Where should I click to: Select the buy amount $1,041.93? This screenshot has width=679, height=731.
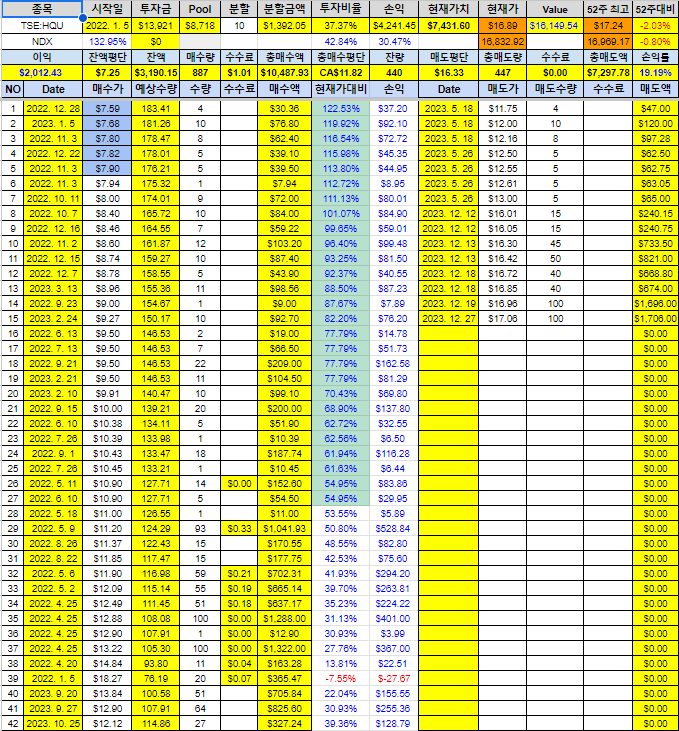point(284,529)
